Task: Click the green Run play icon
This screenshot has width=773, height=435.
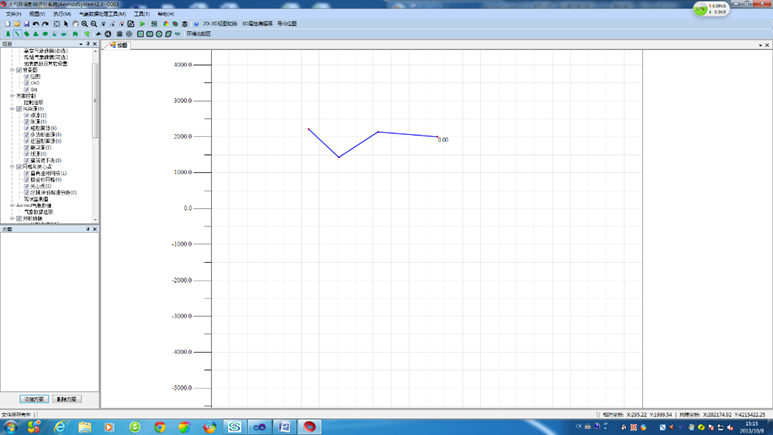Action: coord(142,24)
